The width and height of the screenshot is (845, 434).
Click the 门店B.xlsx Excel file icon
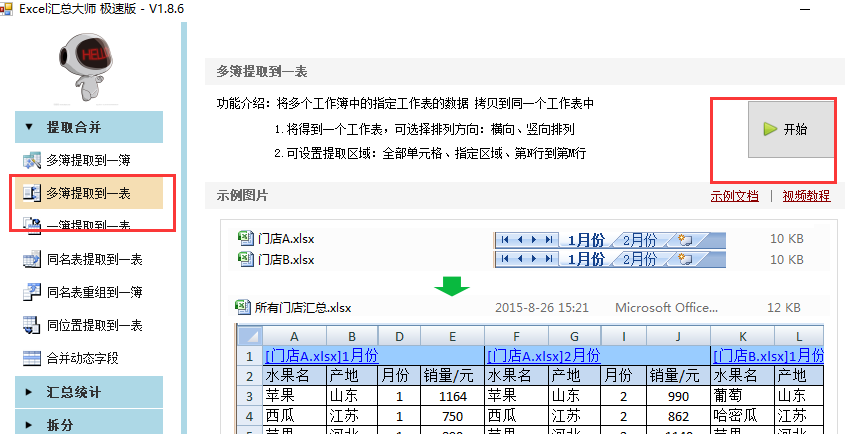246,259
